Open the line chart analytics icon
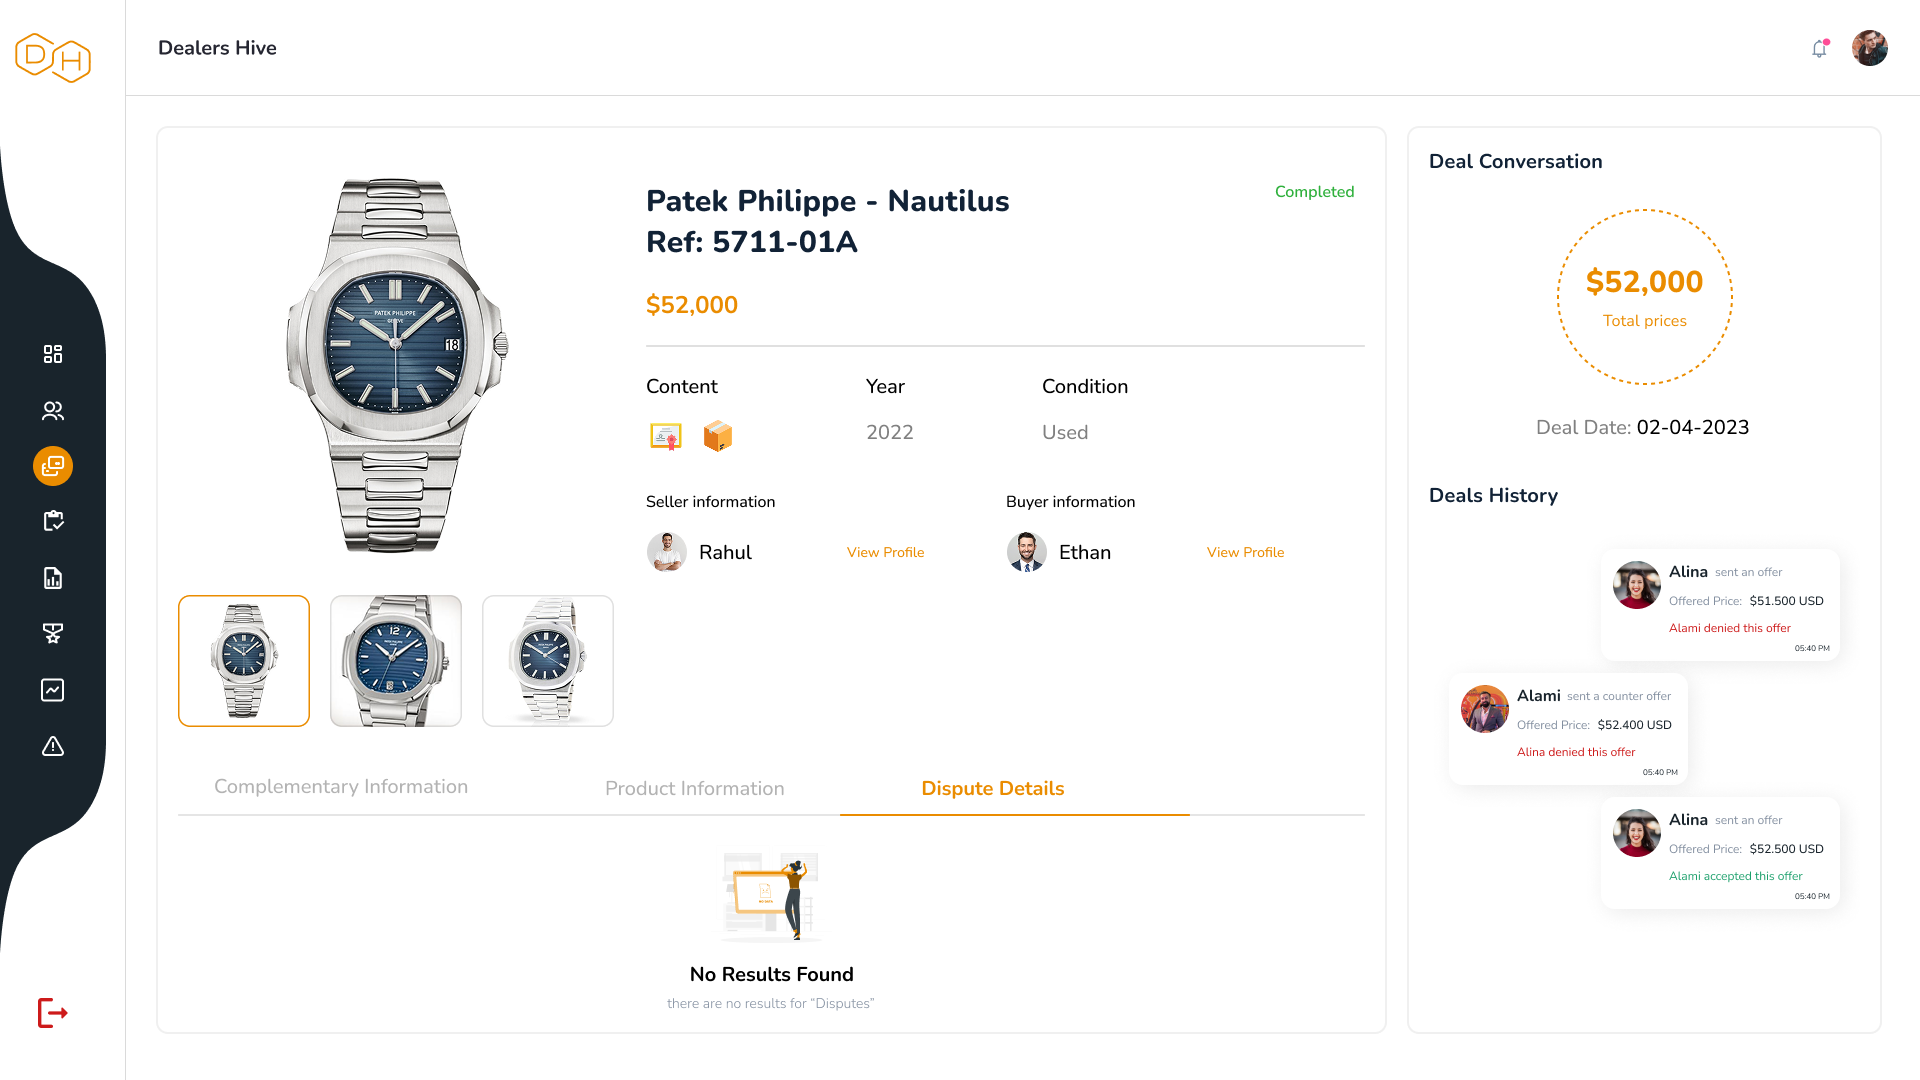The image size is (1920, 1080). (x=53, y=690)
